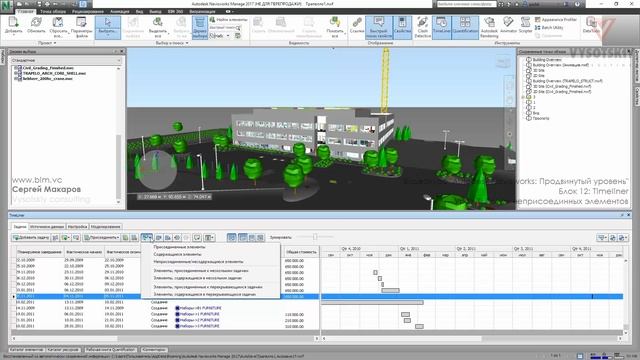Switch to Настройка tab in TimeLiner
This screenshot has width=640, height=360.
[x=78, y=227]
